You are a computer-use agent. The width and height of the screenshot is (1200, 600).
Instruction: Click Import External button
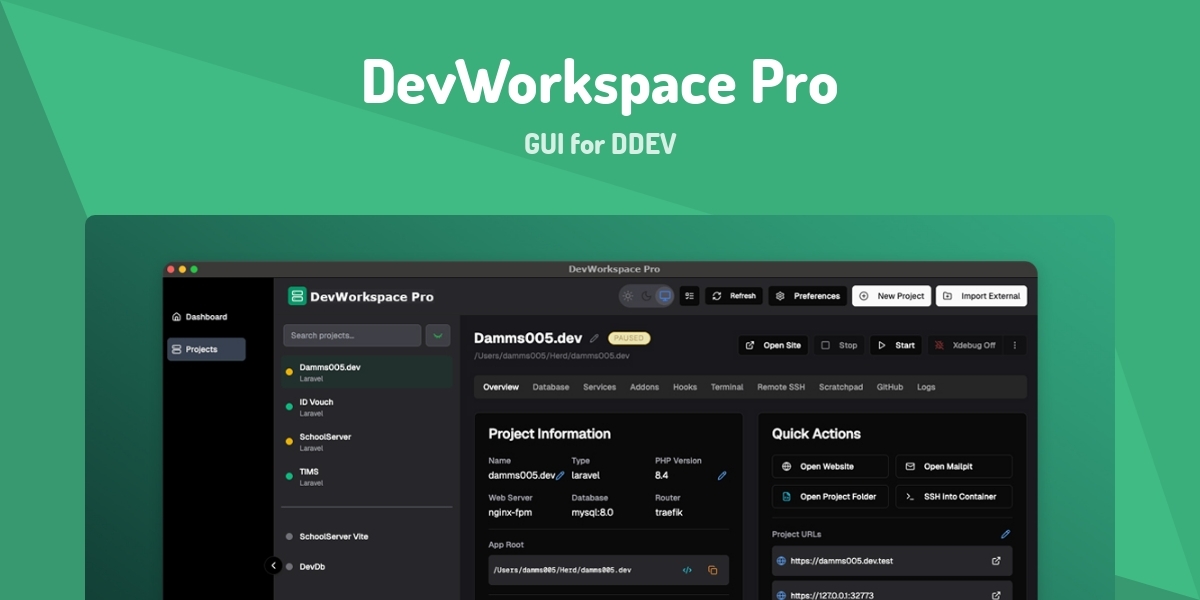tap(982, 296)
